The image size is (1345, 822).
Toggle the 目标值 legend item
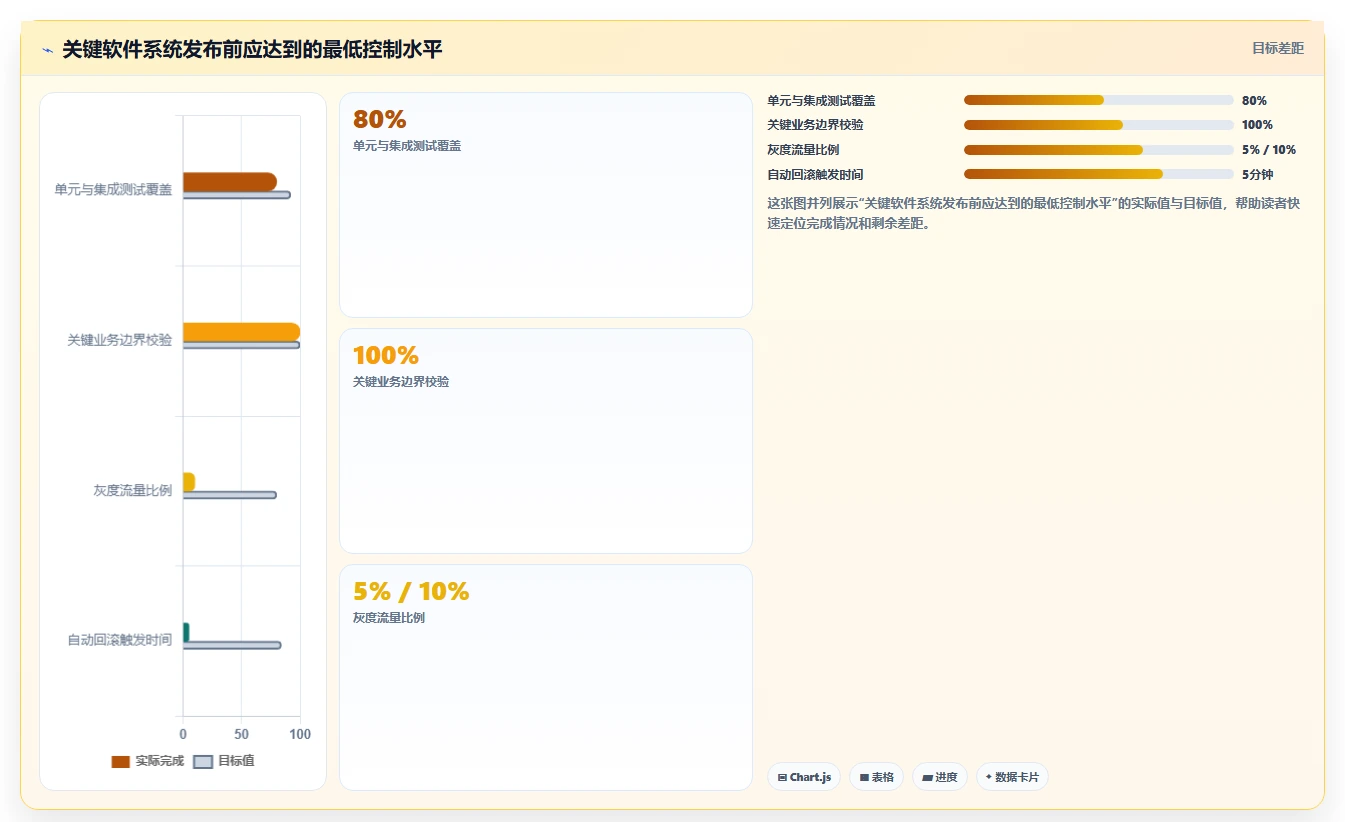223,761
